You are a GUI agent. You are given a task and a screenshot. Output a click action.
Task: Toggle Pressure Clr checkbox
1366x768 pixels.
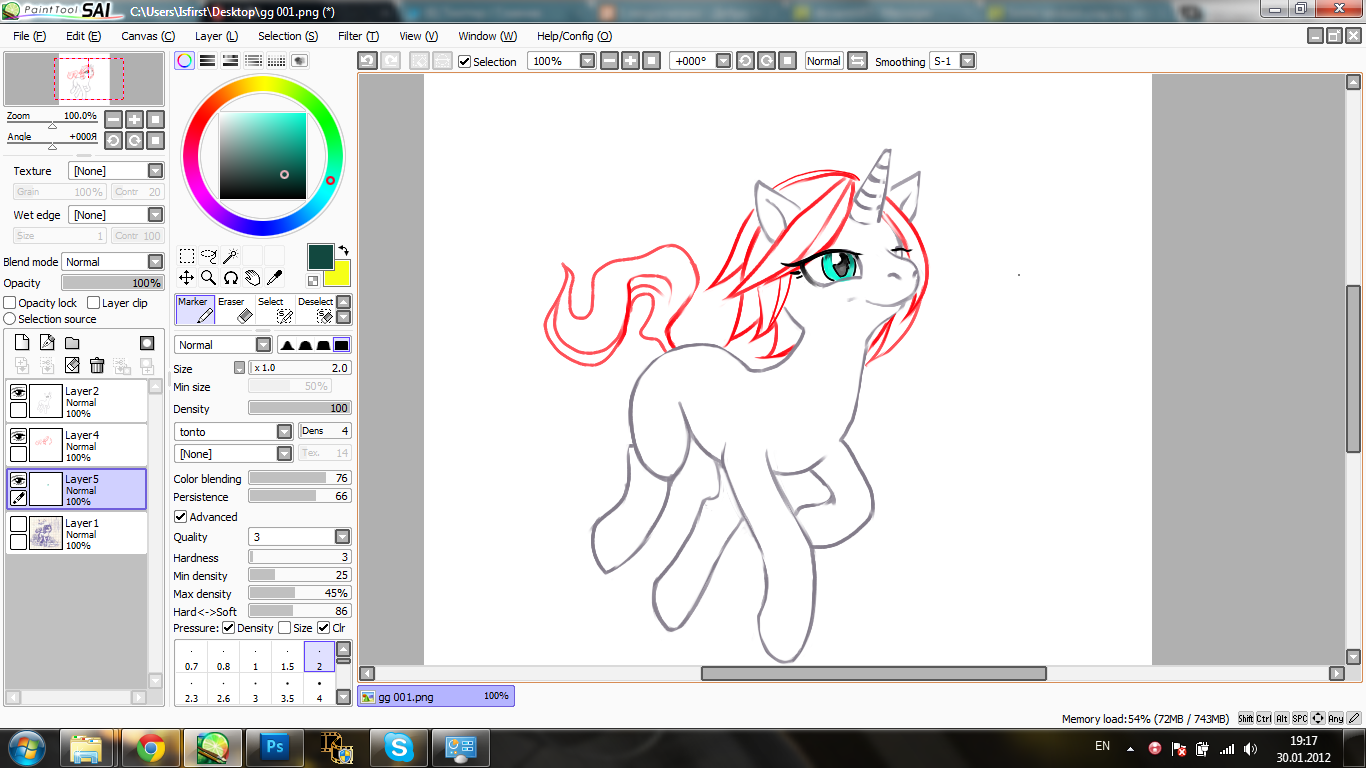pyautogui.click(x=324, y=628)
